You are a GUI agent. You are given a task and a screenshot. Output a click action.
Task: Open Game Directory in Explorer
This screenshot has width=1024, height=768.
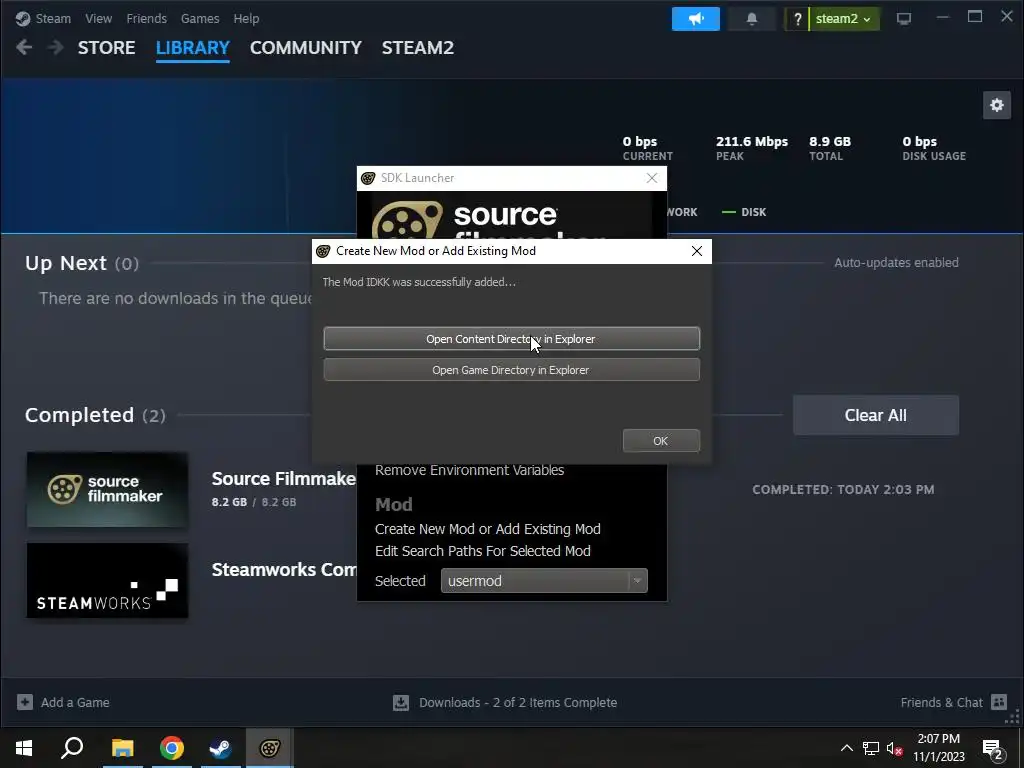tap(511, 370)
